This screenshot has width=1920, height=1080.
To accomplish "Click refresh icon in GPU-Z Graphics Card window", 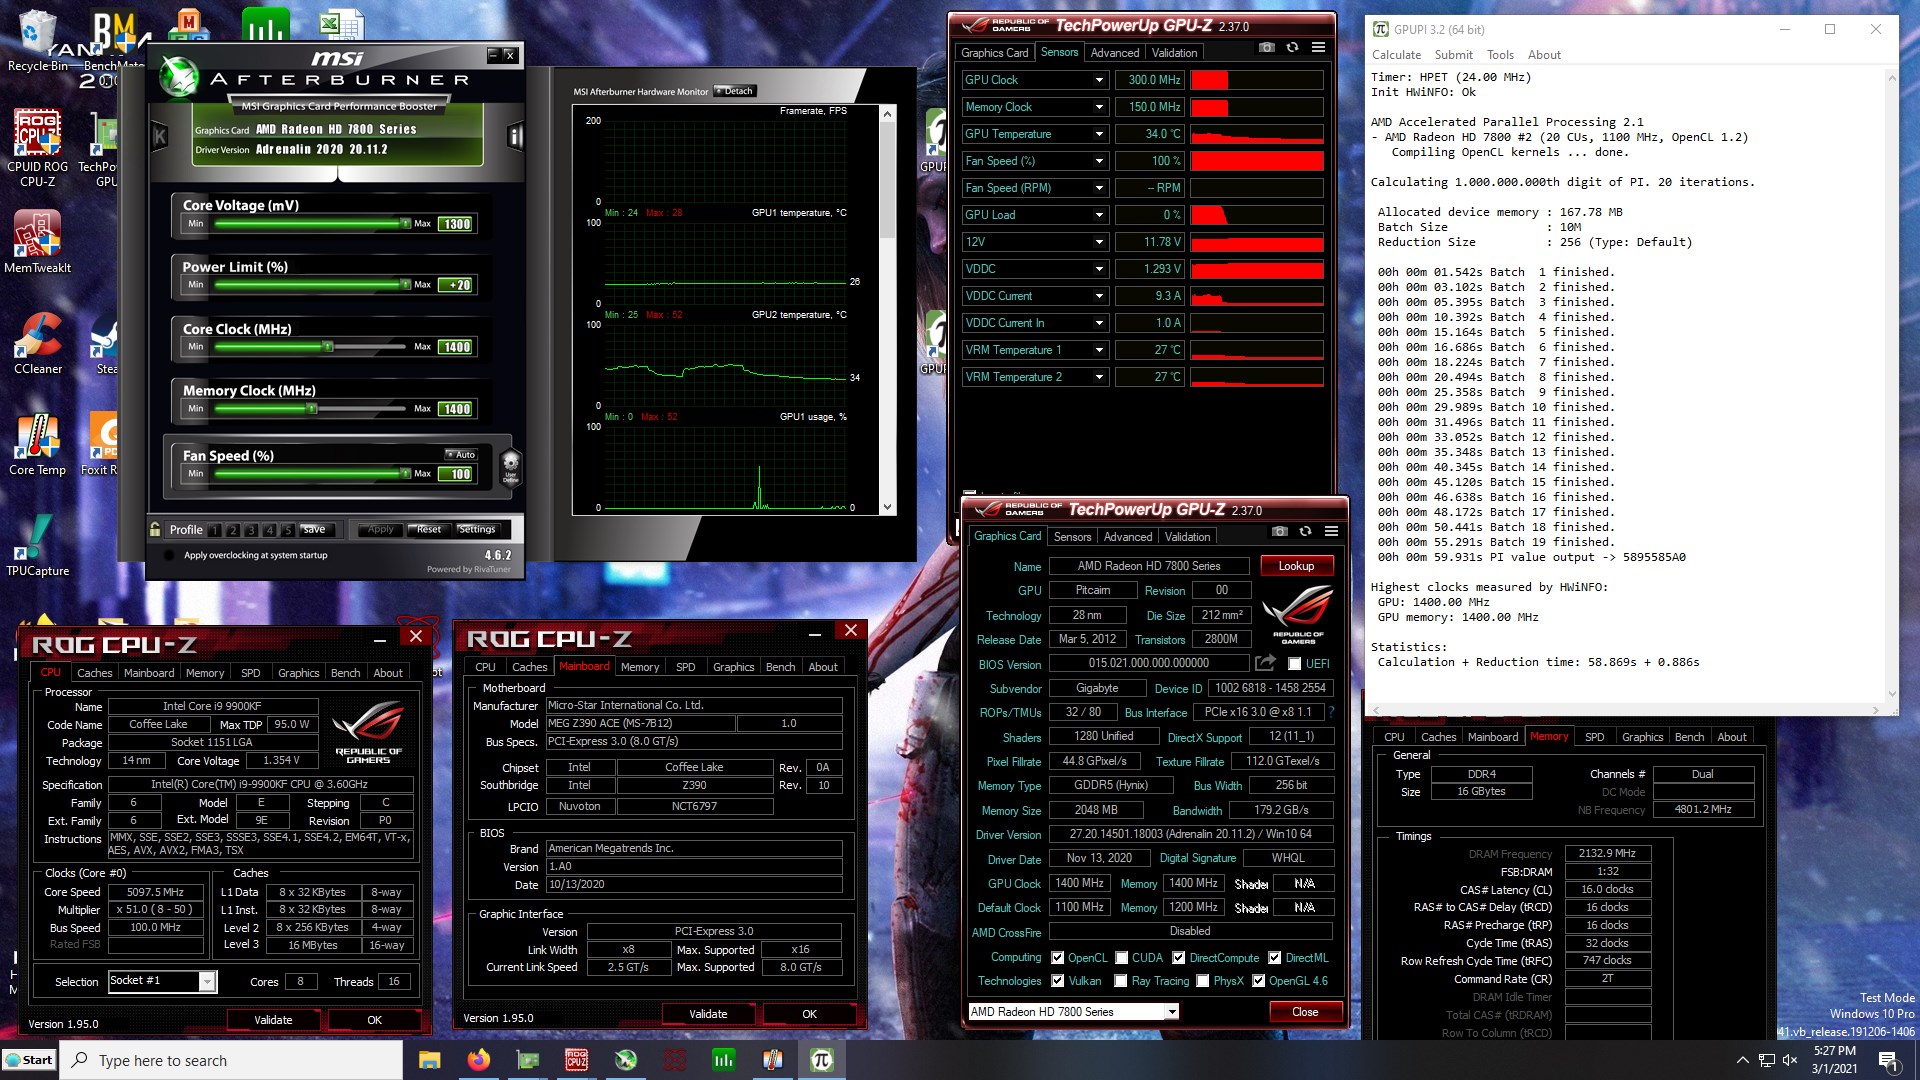I will click(1305, 532).
